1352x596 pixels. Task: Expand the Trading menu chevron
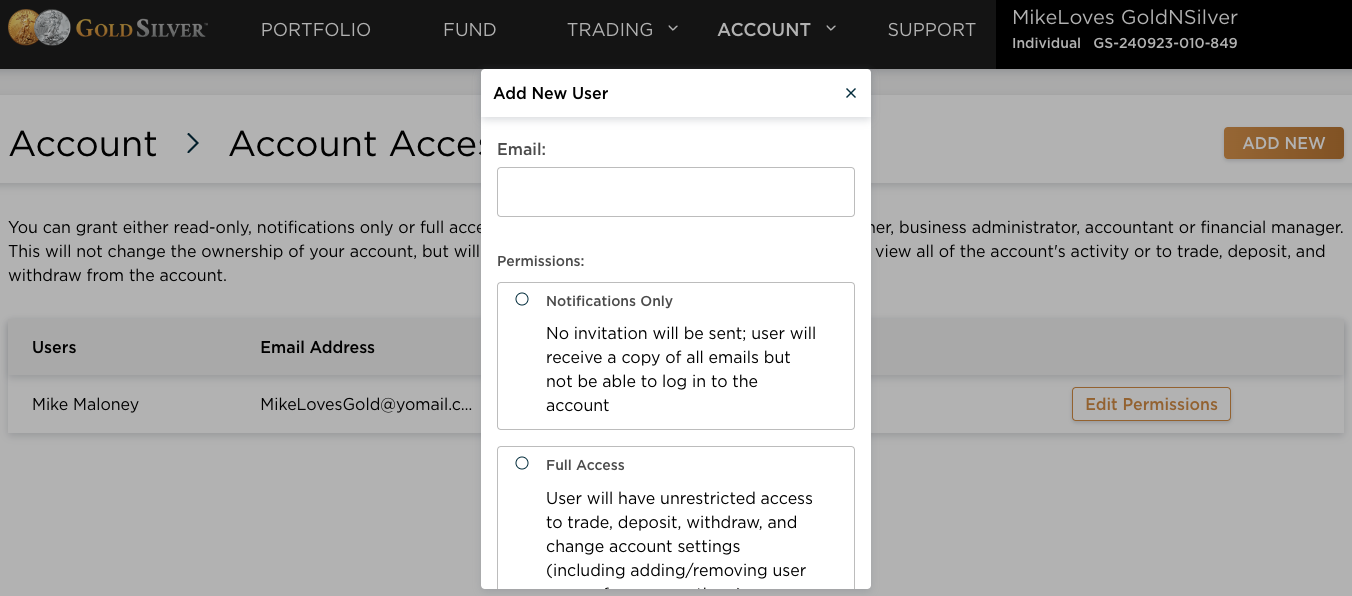pos(673,28)
